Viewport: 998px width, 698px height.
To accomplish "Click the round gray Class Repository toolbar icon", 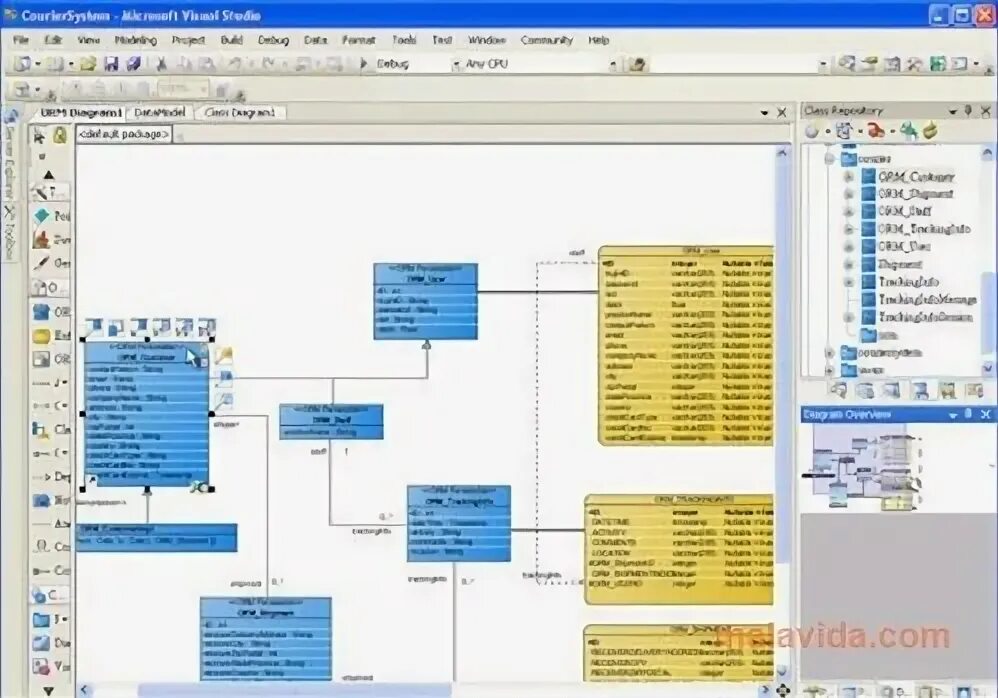I will click(x=812, y=131).
